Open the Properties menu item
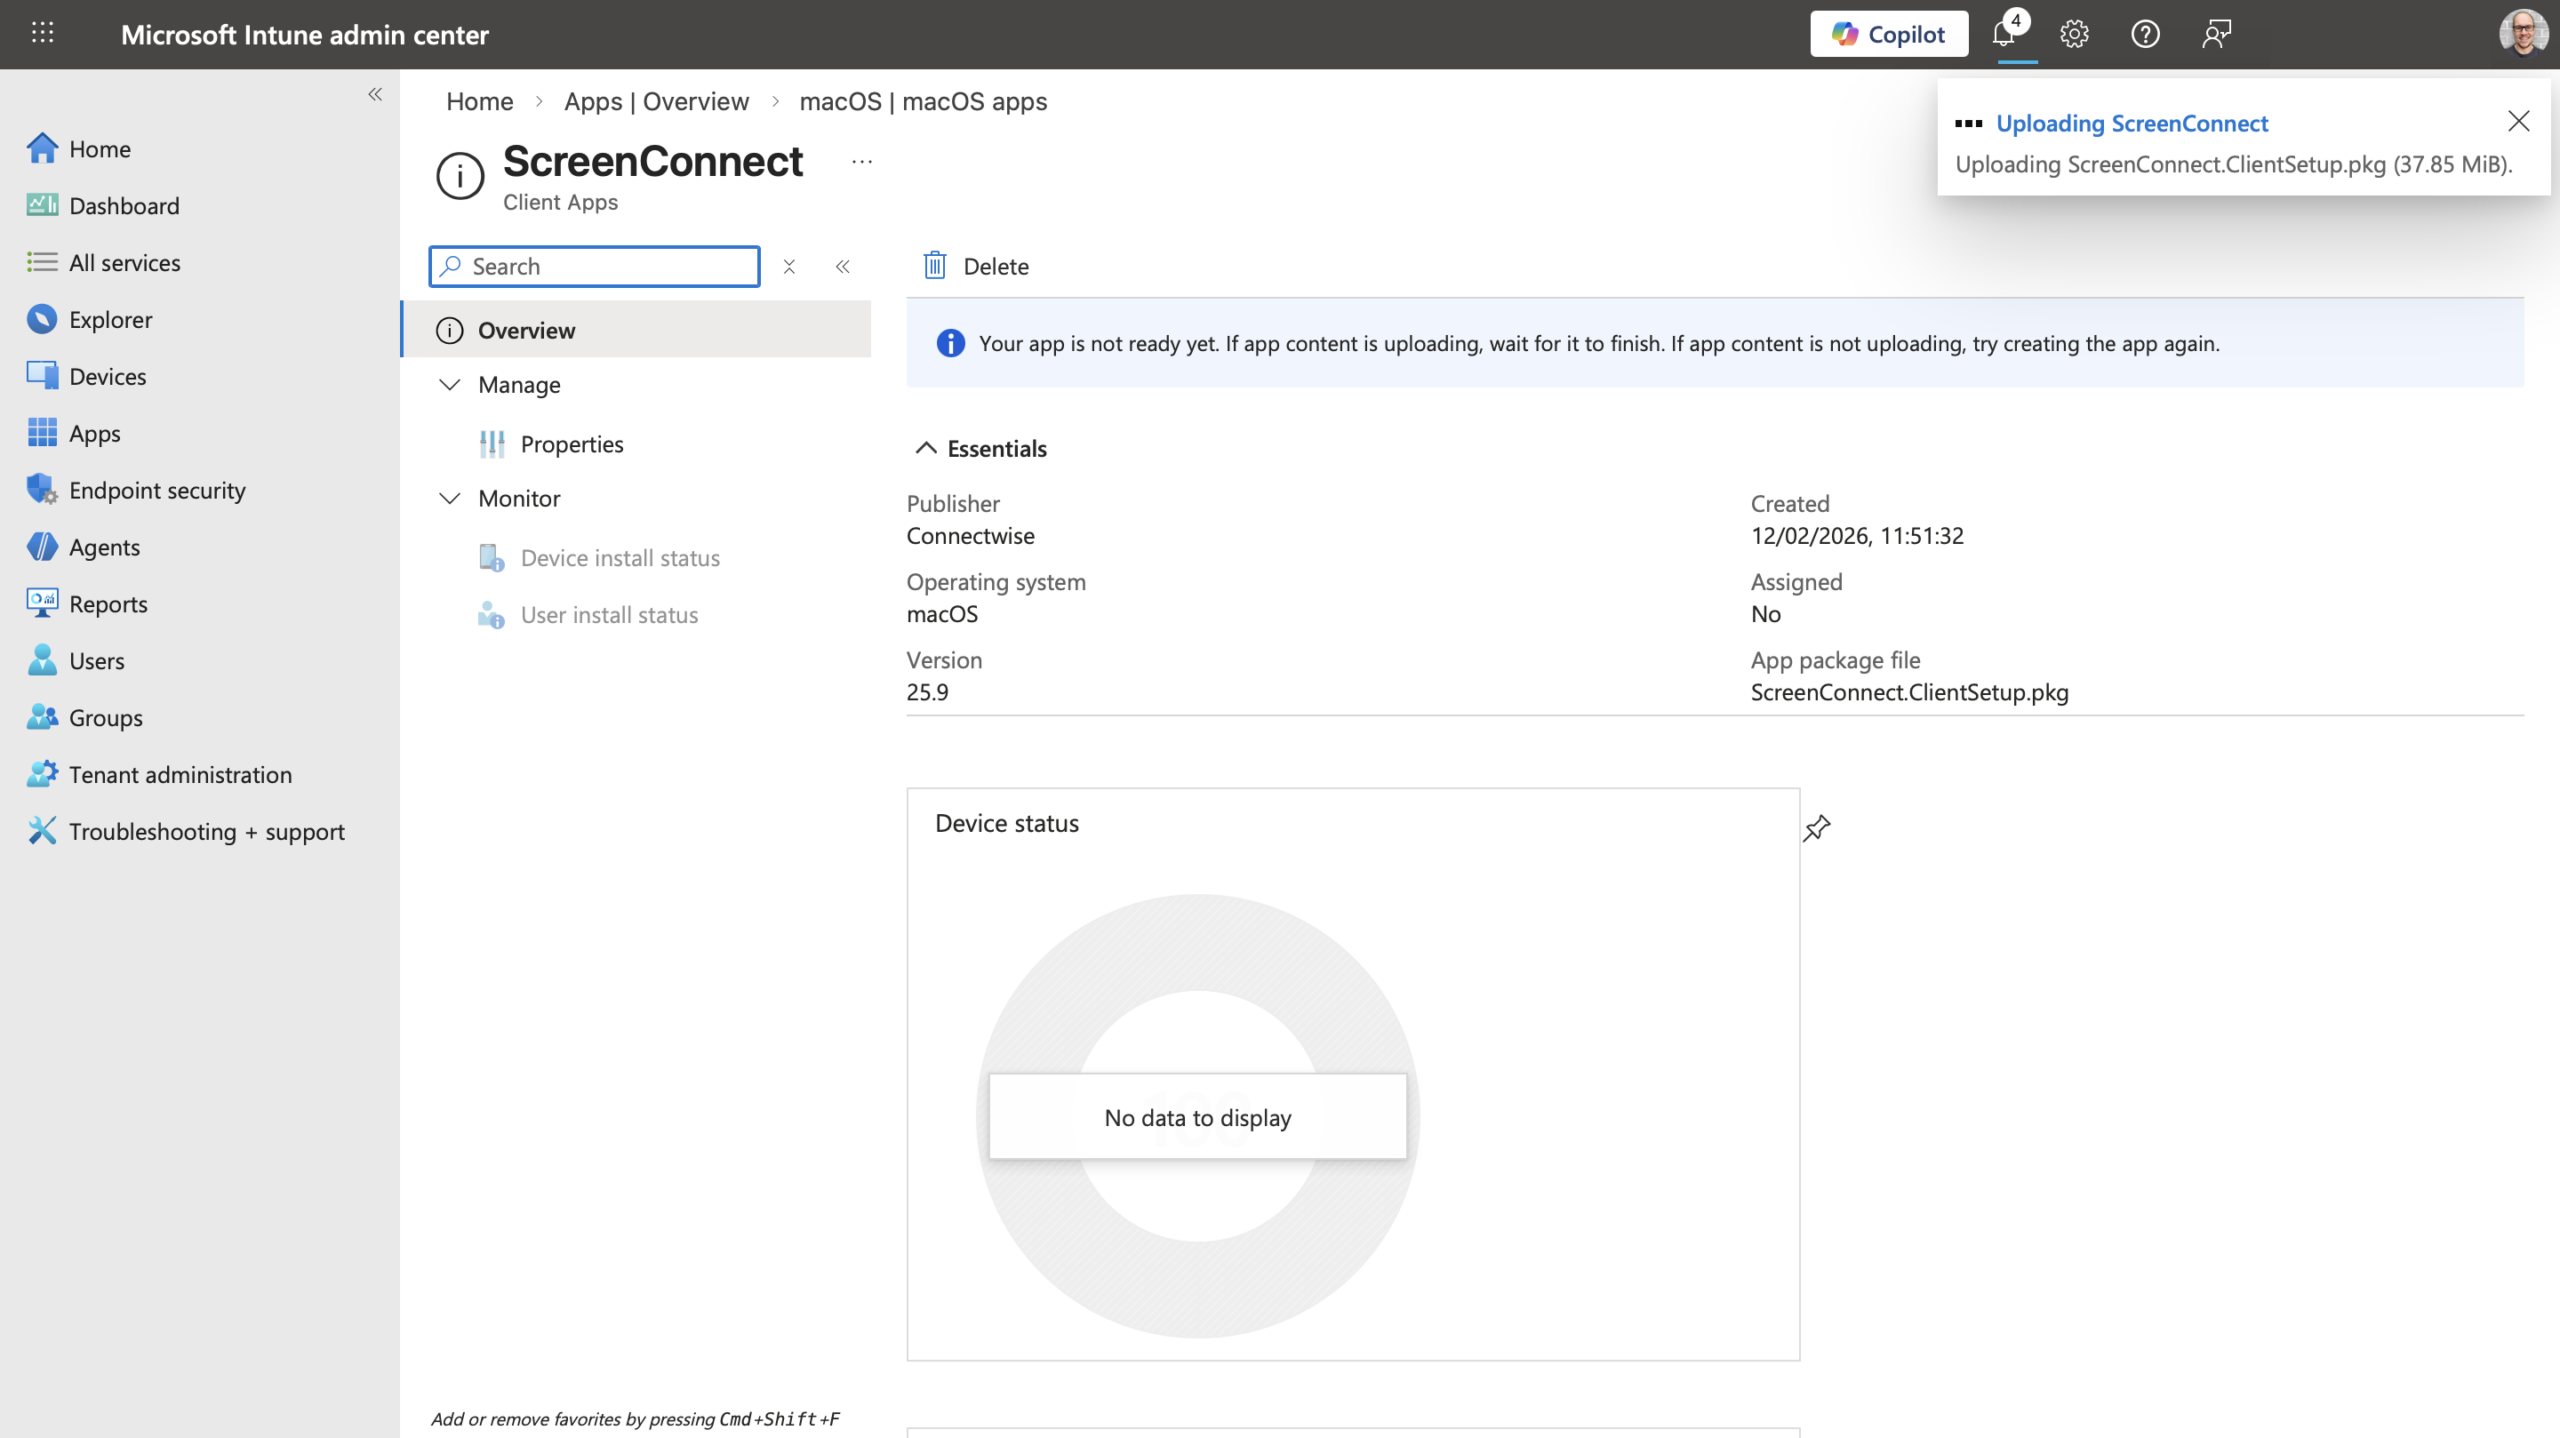Image resolution: width=2560 pixels, height=1438 pixels. pyautogui.click(x=571, y=444)
